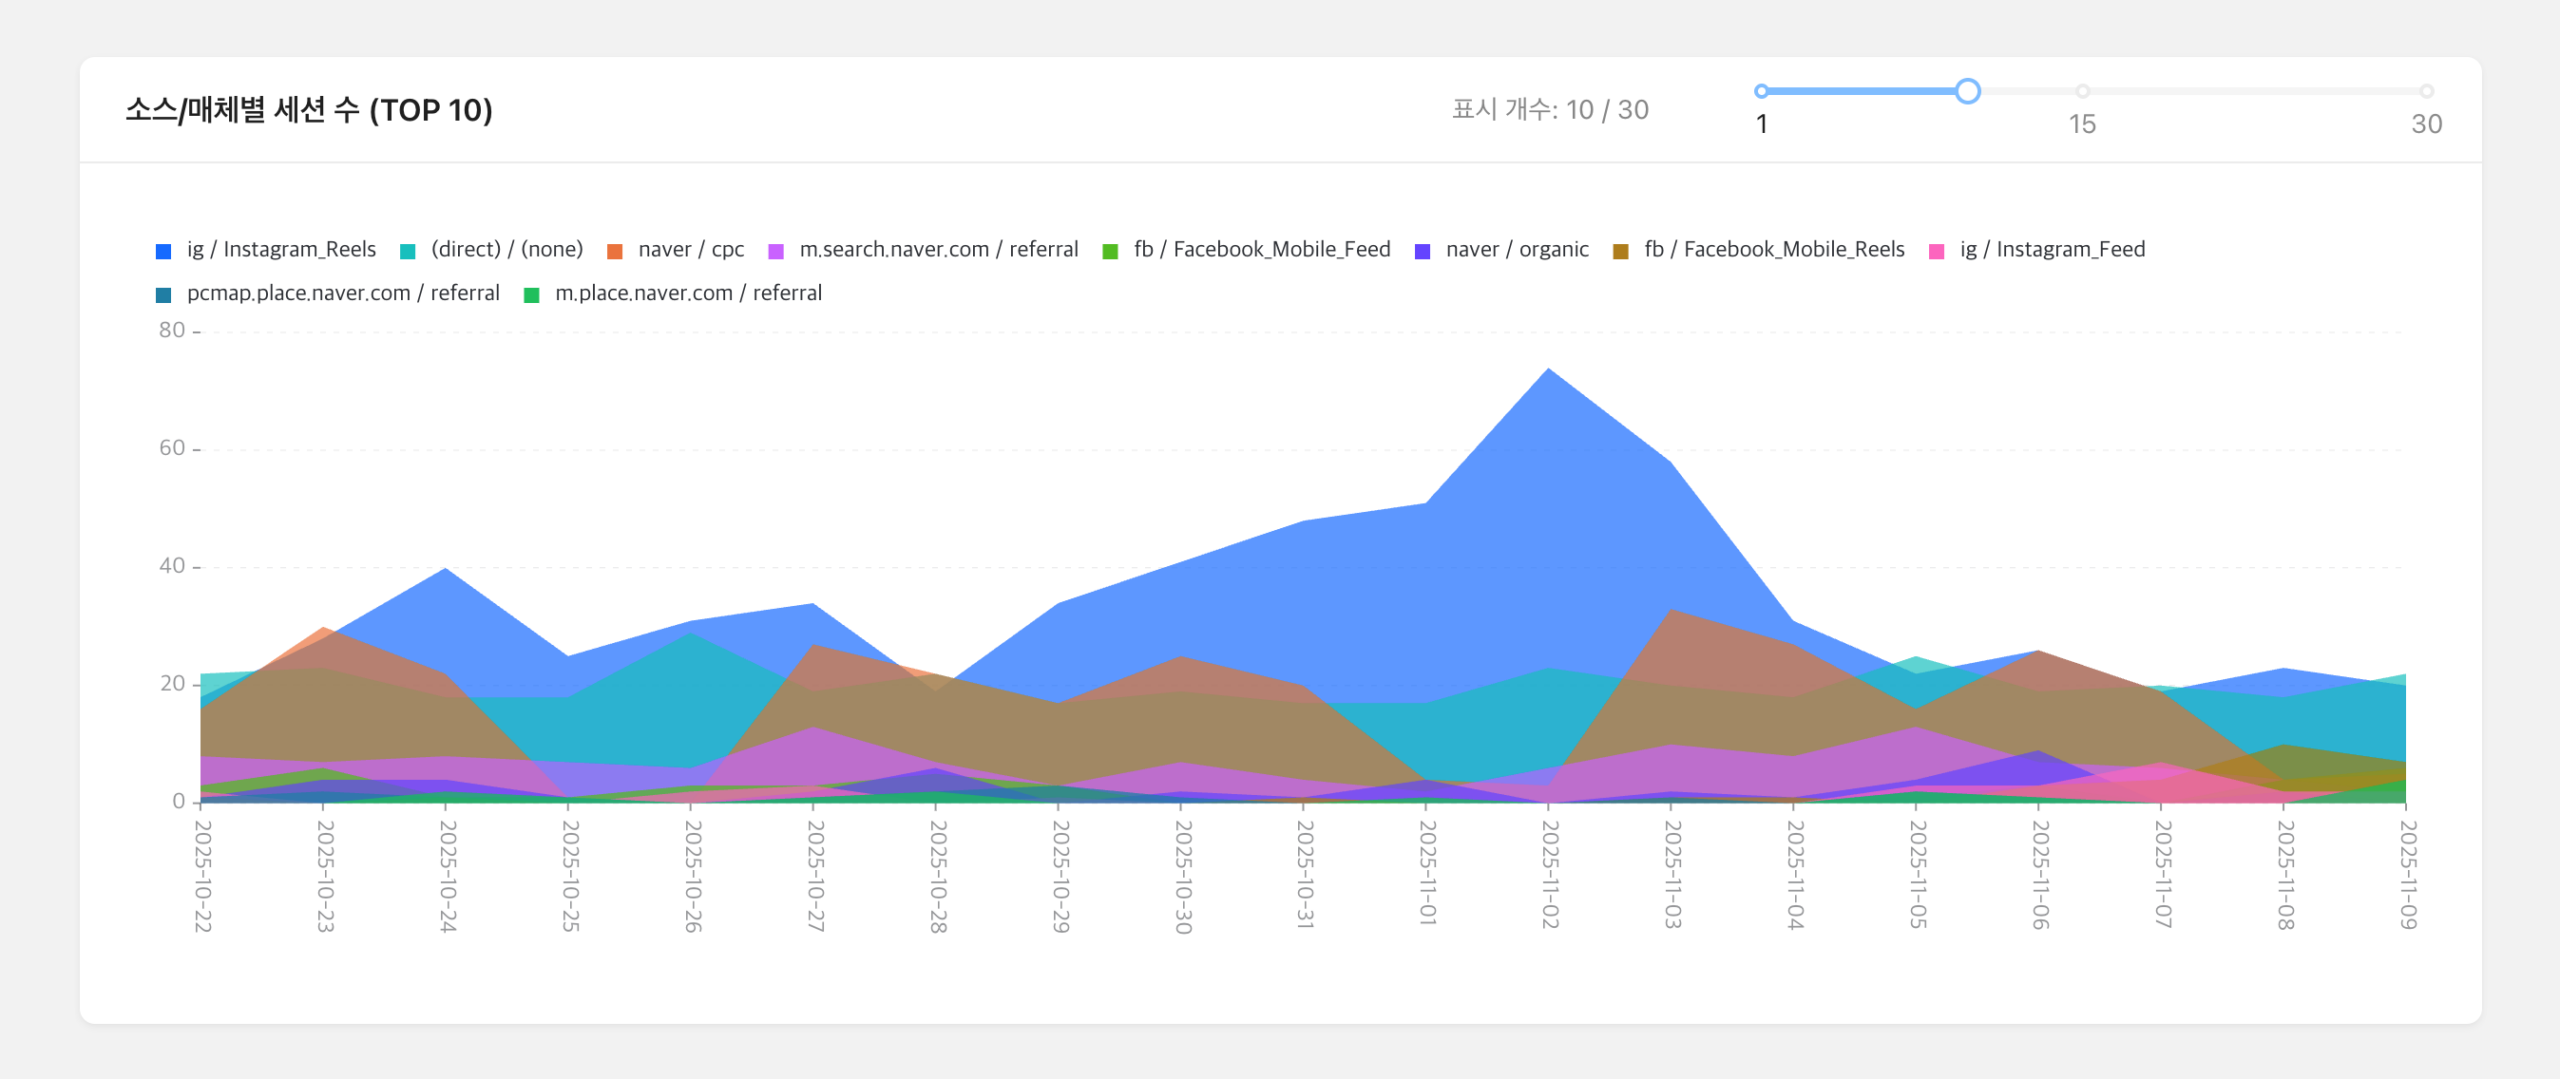Click the naver / organic legend swatch
Viewport: 2560px width, 1079px height.
click(1422, 251)
